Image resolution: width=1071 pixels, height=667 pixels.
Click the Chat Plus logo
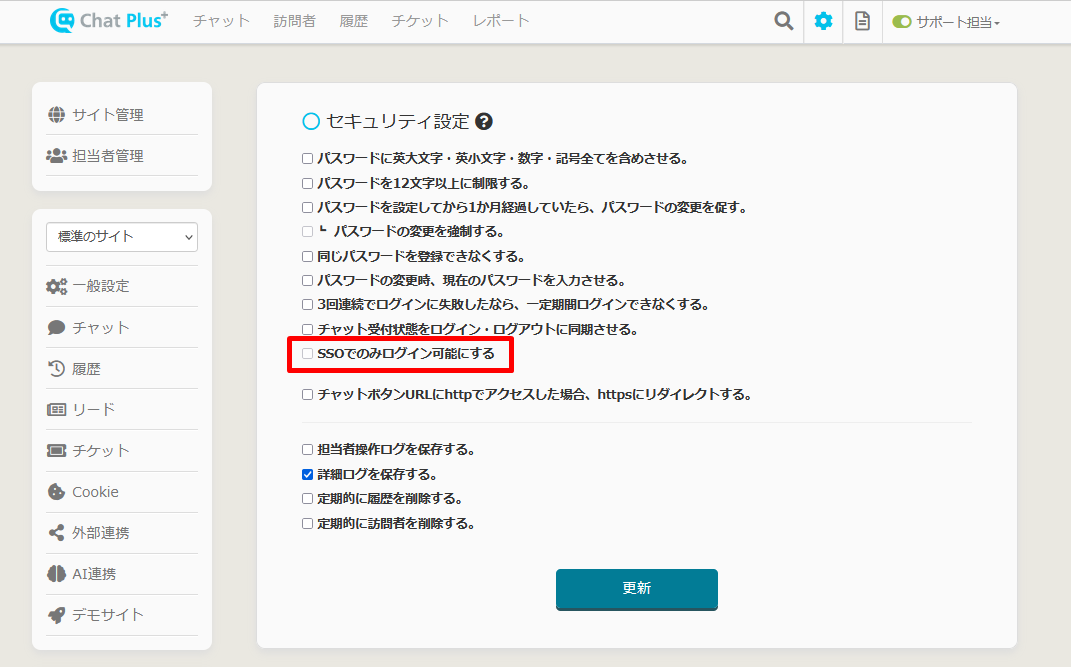click(x=110, y=21)
